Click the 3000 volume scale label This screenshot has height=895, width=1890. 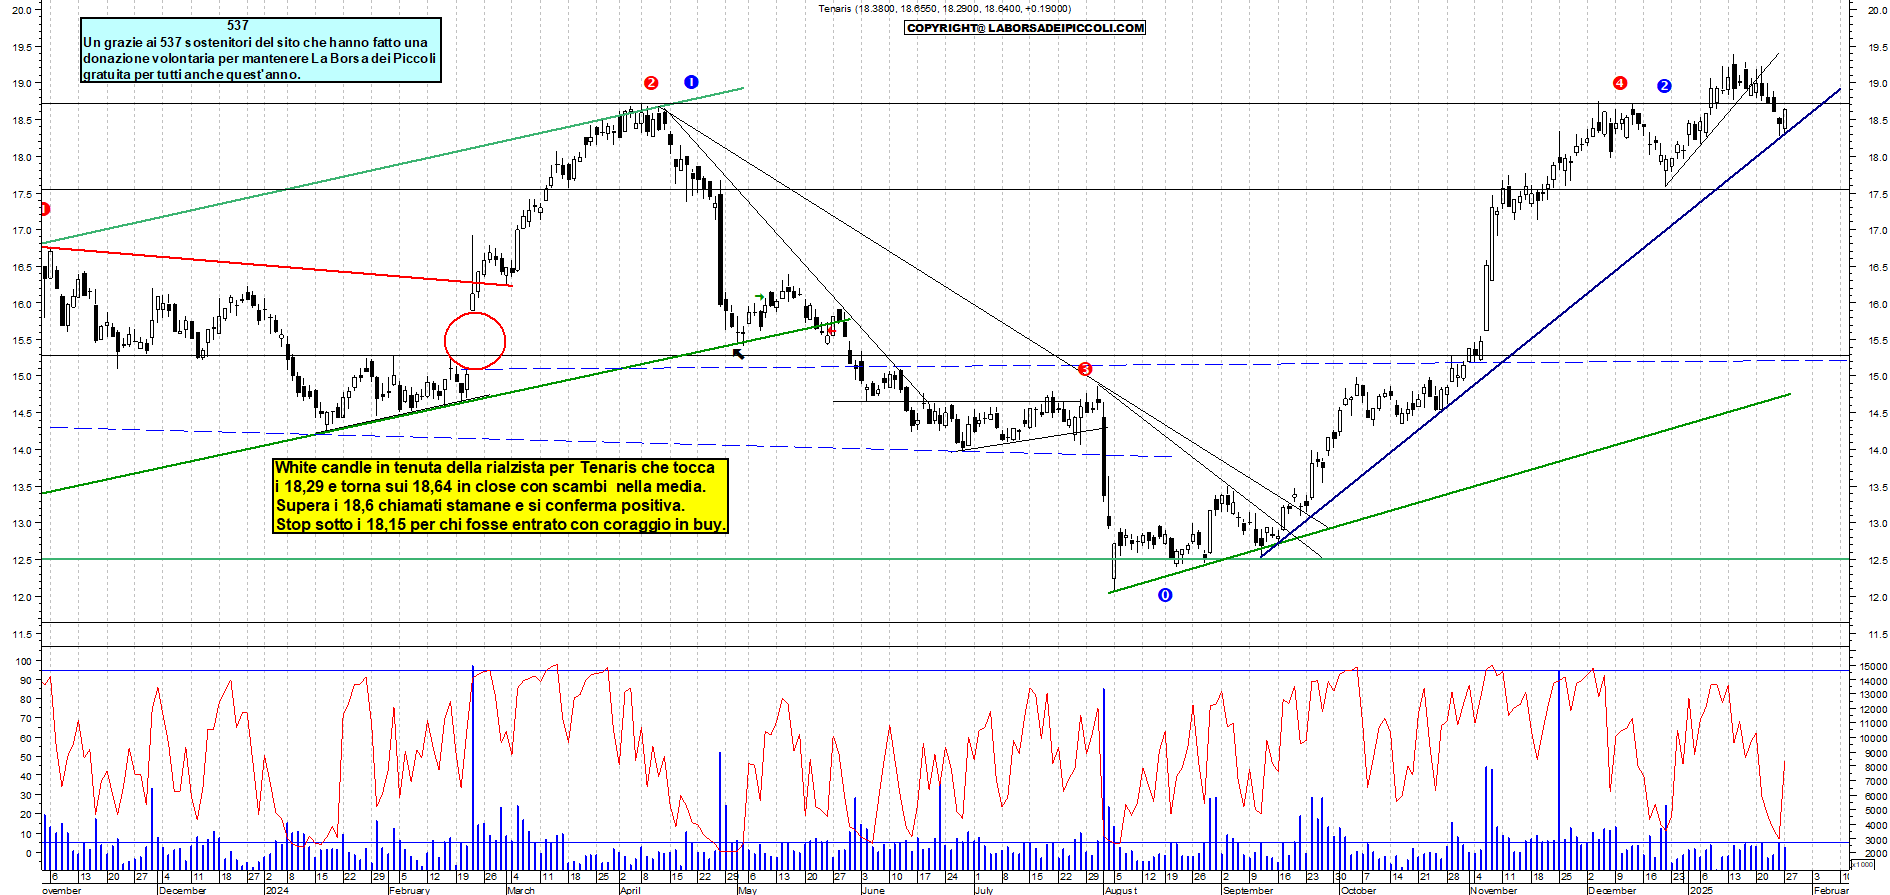[1875, 841]
